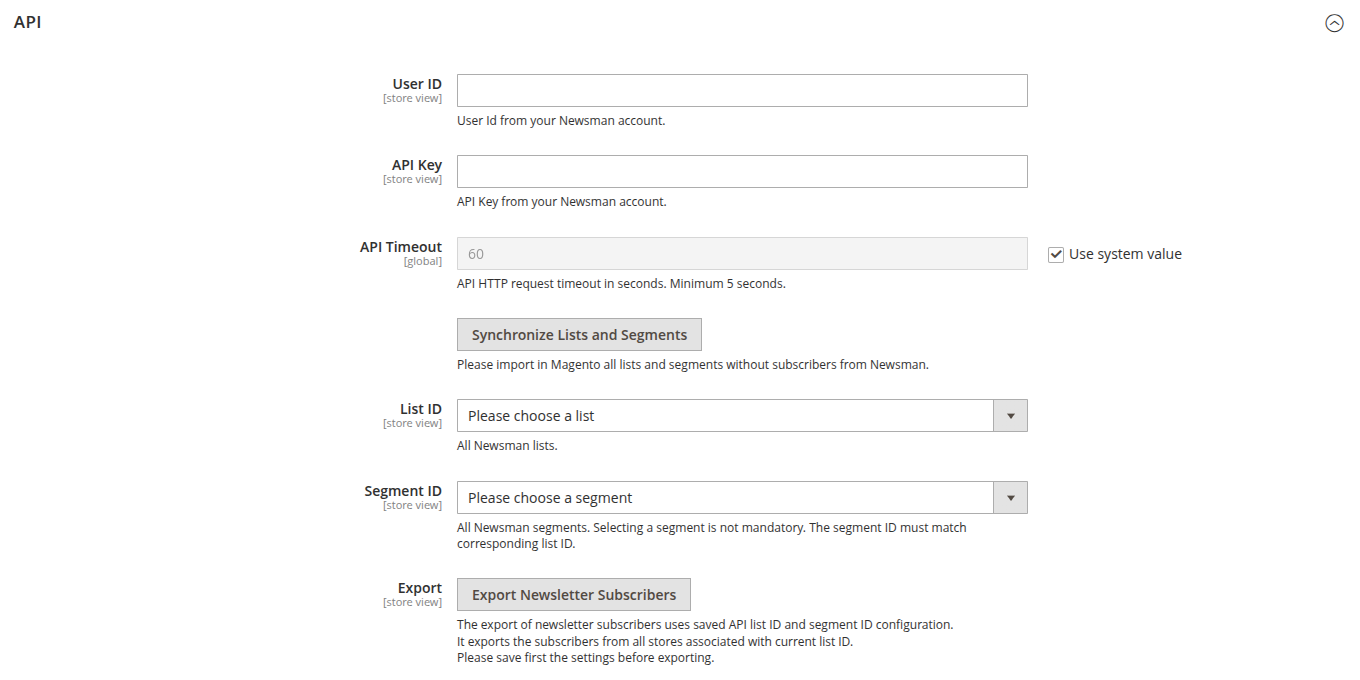Image resolution: width=1360 pixels, height=680 pixels.
Task: Open the 'Please choose a segment' dropdown
Action: (724, 498)
